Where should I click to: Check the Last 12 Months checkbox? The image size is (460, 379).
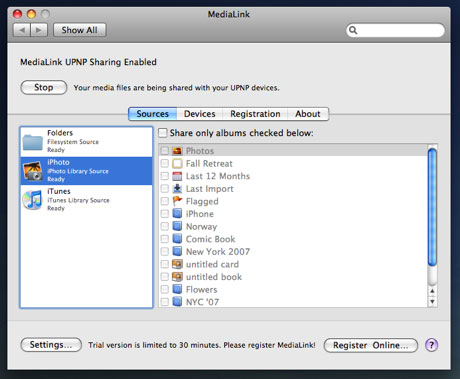tap(165, 176)
